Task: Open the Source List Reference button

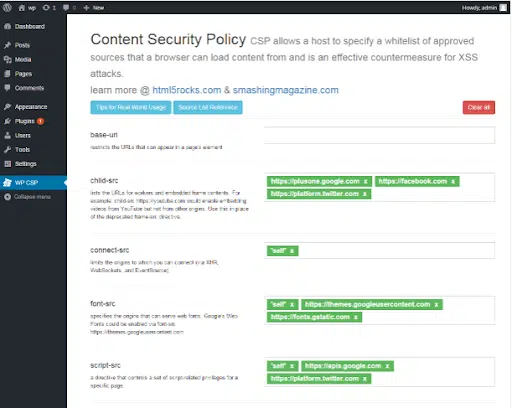Action: [208, 107]
